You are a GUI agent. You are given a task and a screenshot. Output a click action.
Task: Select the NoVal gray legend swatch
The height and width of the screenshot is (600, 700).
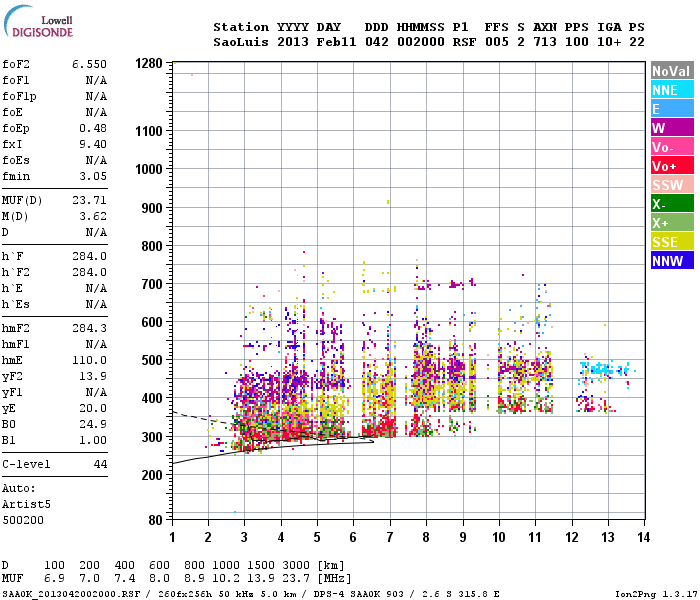pyautogui.click(x=672, y=71)
